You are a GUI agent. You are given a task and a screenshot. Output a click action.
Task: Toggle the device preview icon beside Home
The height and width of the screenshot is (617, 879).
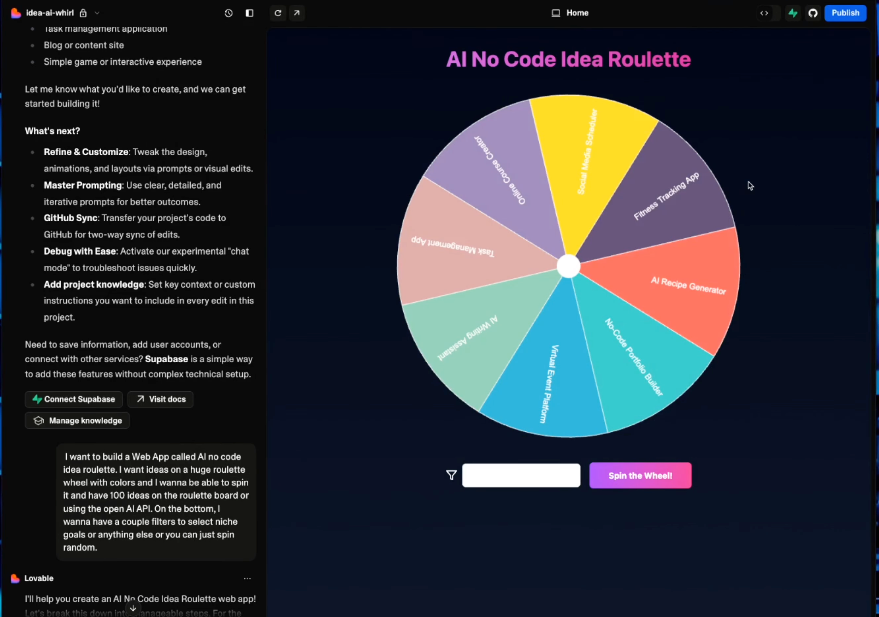coord(555,13)
